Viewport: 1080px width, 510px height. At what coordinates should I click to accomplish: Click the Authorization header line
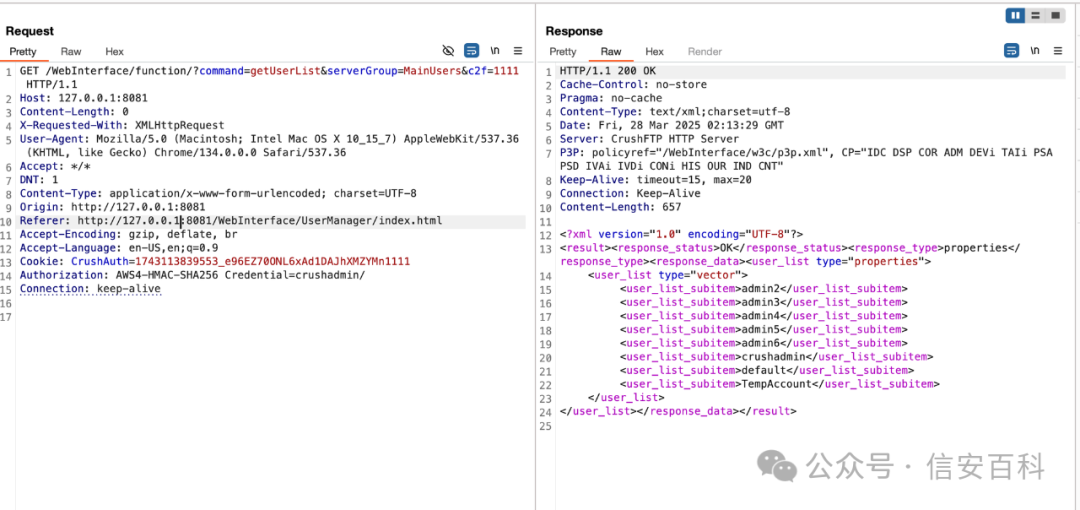[192, 276]
